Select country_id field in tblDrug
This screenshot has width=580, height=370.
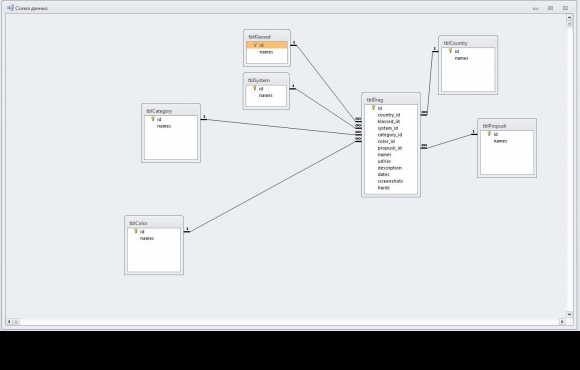(388, 115)
